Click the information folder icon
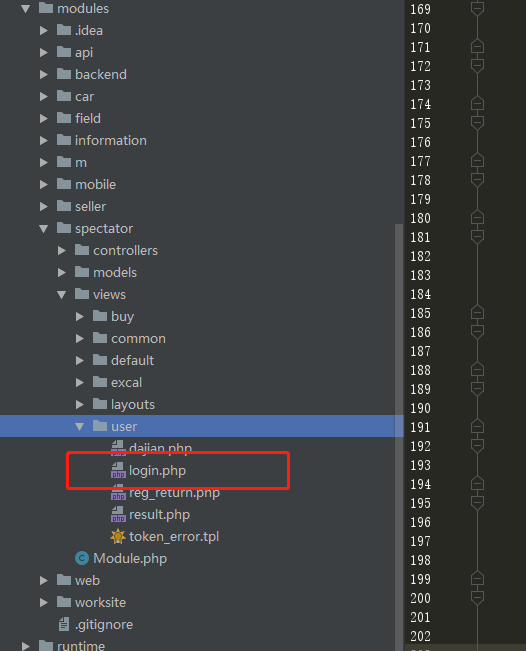Image resolution: width=526 pixels, height=651 pixels. tap(64, 140)
